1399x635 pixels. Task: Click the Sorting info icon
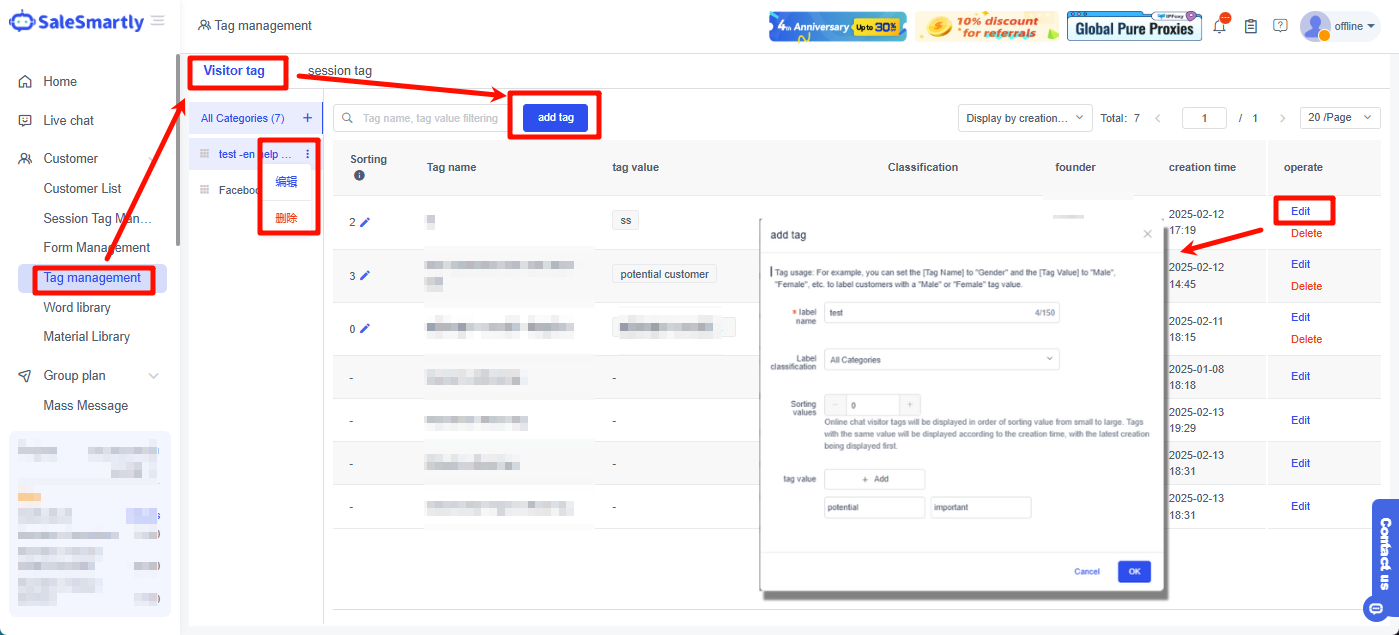pos(359,176)
